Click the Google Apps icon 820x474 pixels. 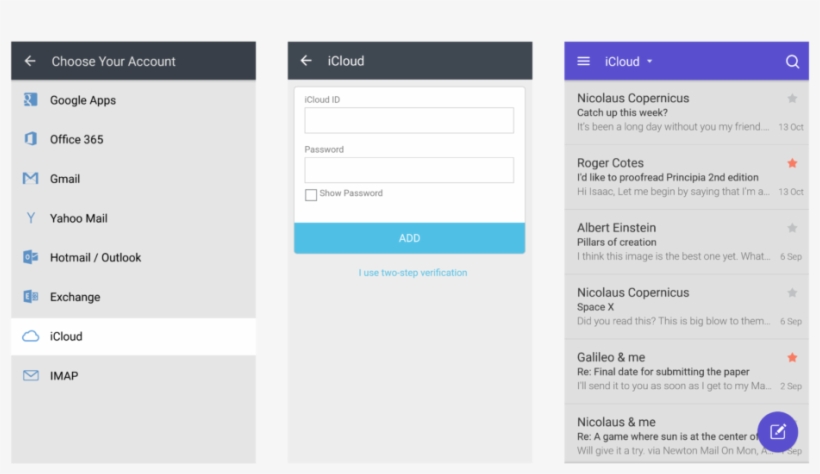(x=30, y=99)
